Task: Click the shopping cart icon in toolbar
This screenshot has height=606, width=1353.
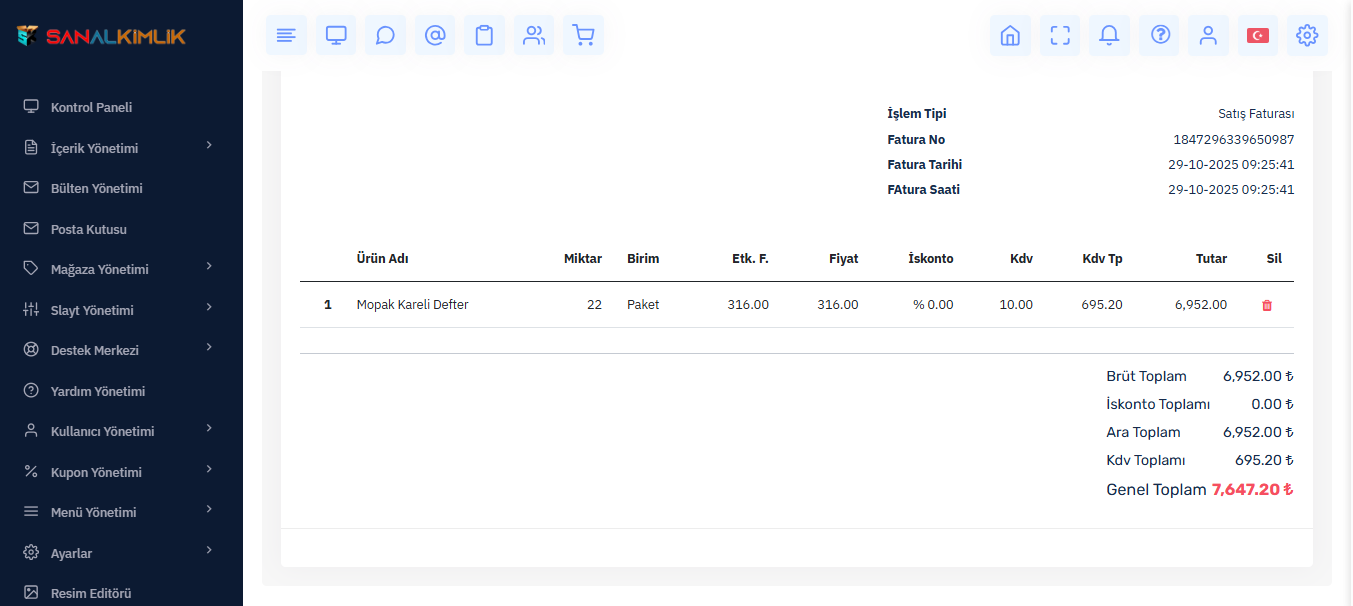Action: pos(583,36)
